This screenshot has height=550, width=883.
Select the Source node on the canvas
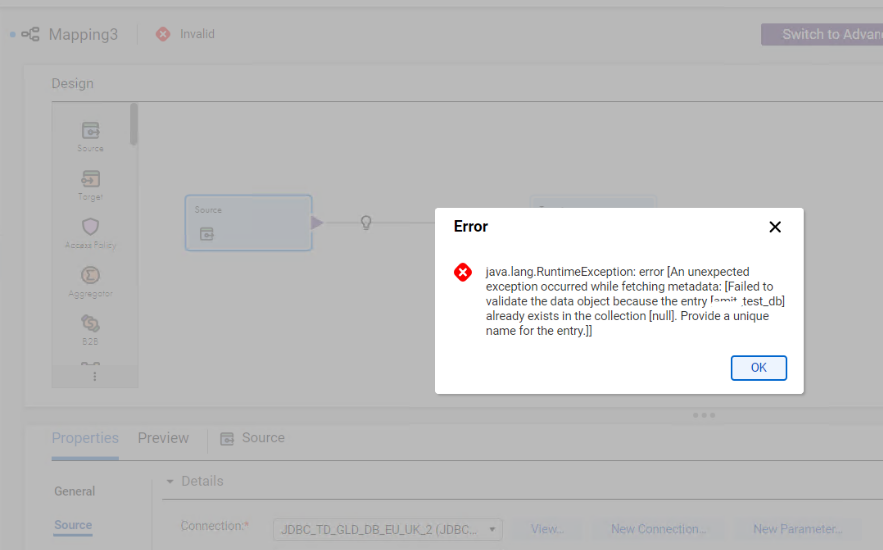[x=248, y=223]
